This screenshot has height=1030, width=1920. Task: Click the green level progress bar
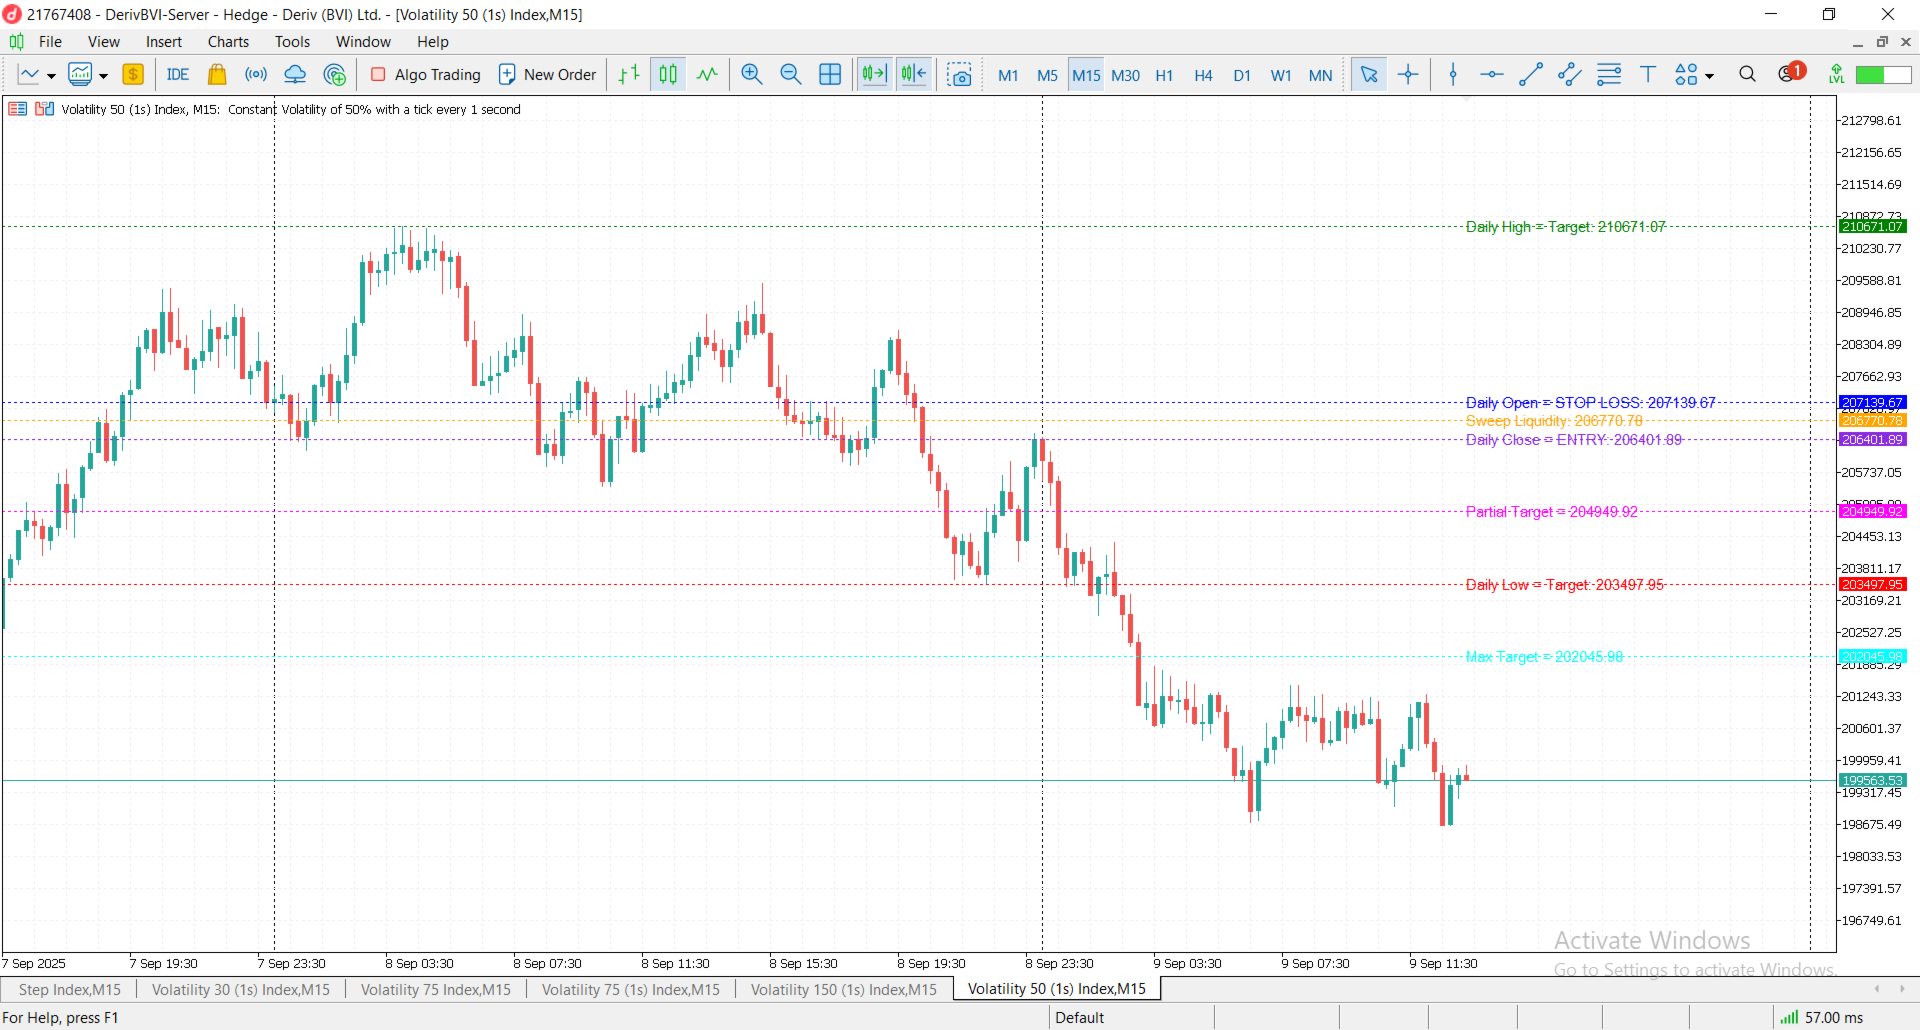(1883, 75)
